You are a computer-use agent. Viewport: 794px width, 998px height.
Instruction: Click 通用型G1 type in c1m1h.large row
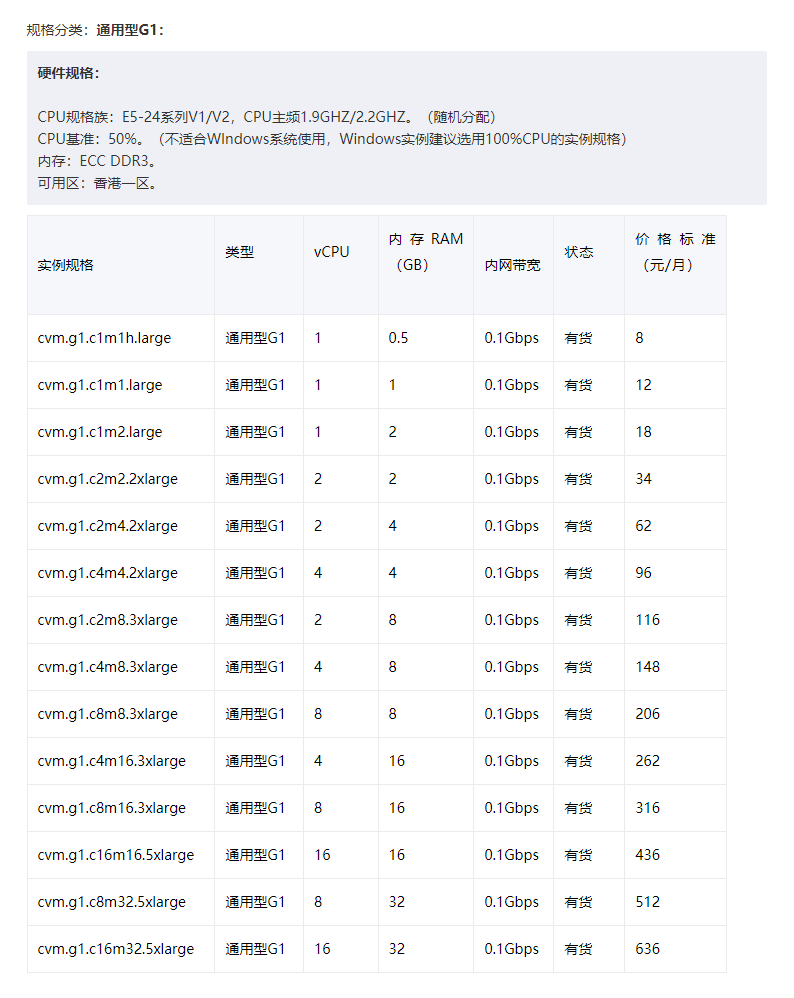point(255,338)
